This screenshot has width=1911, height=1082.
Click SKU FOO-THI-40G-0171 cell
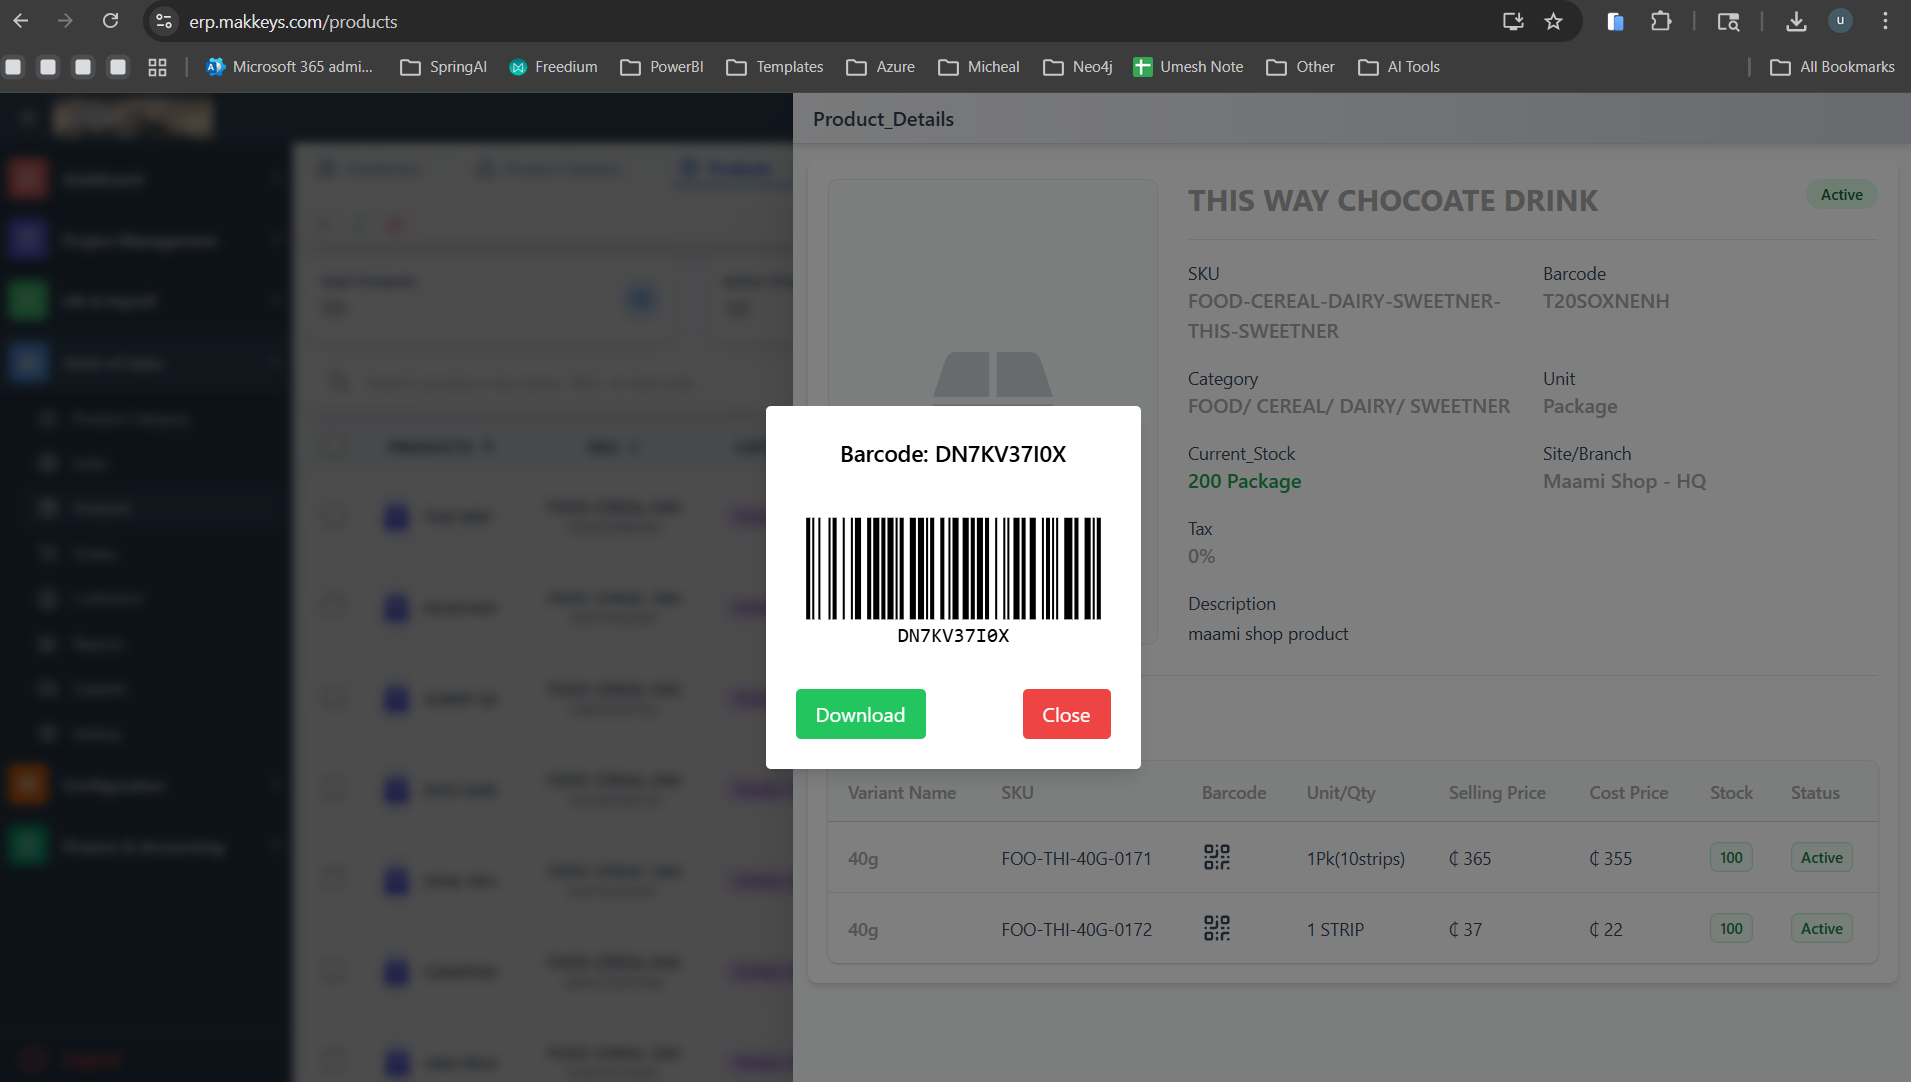coord(1076,858)
